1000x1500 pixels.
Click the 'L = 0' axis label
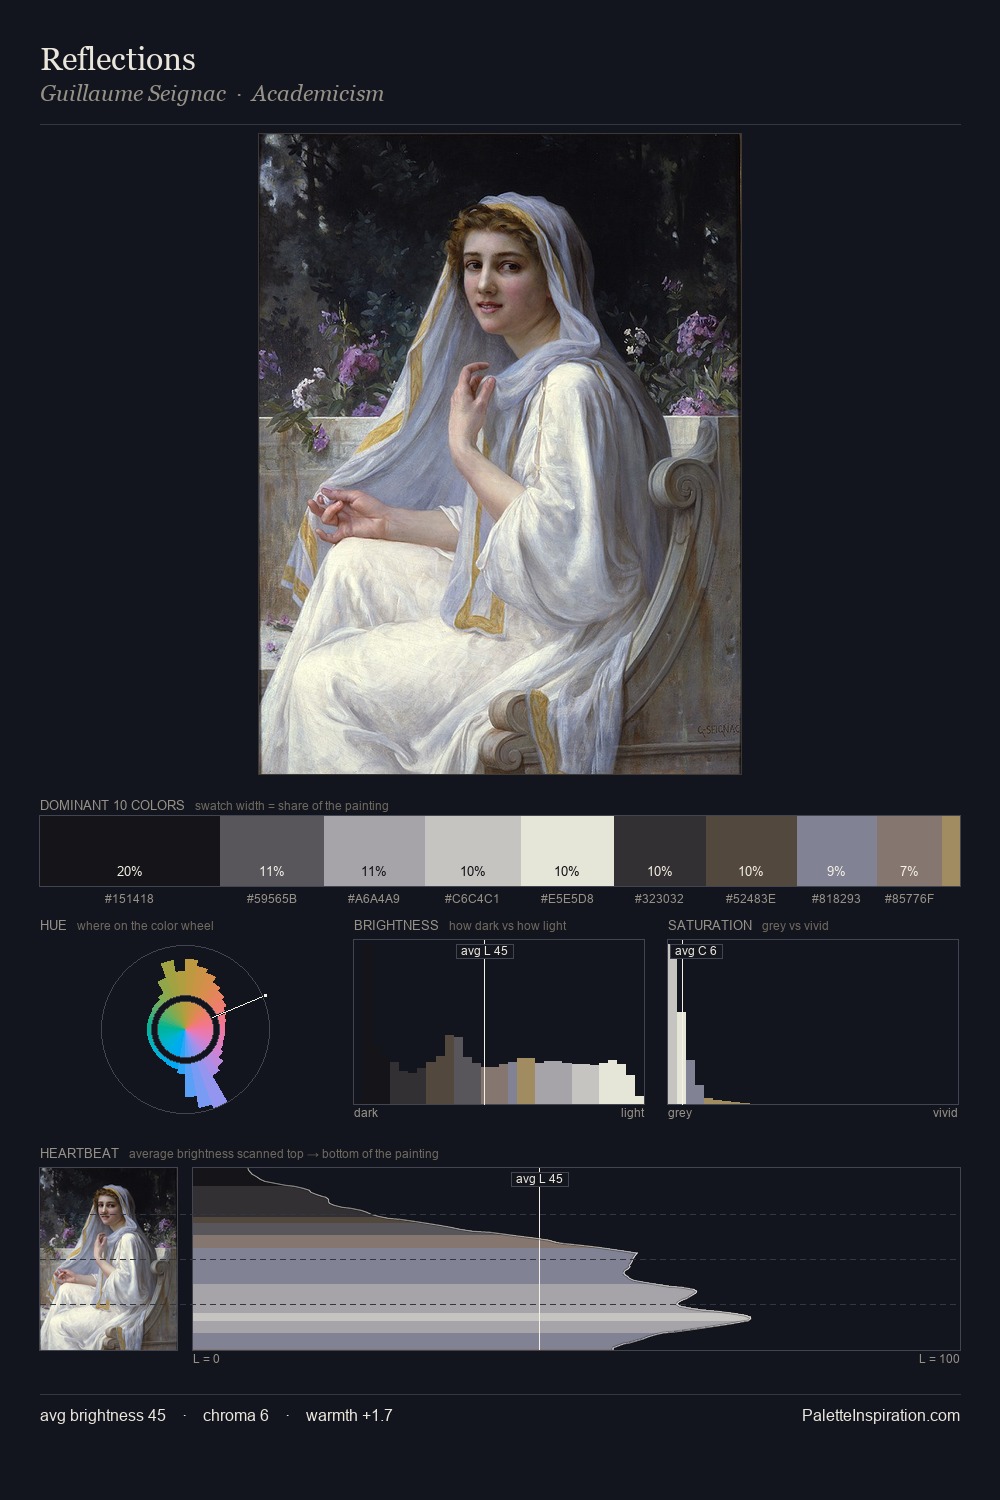(206, 1359)
